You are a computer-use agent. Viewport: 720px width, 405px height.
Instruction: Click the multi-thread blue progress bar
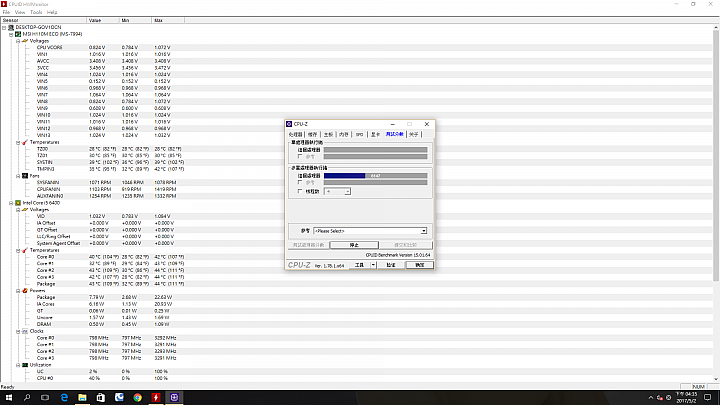344,176
